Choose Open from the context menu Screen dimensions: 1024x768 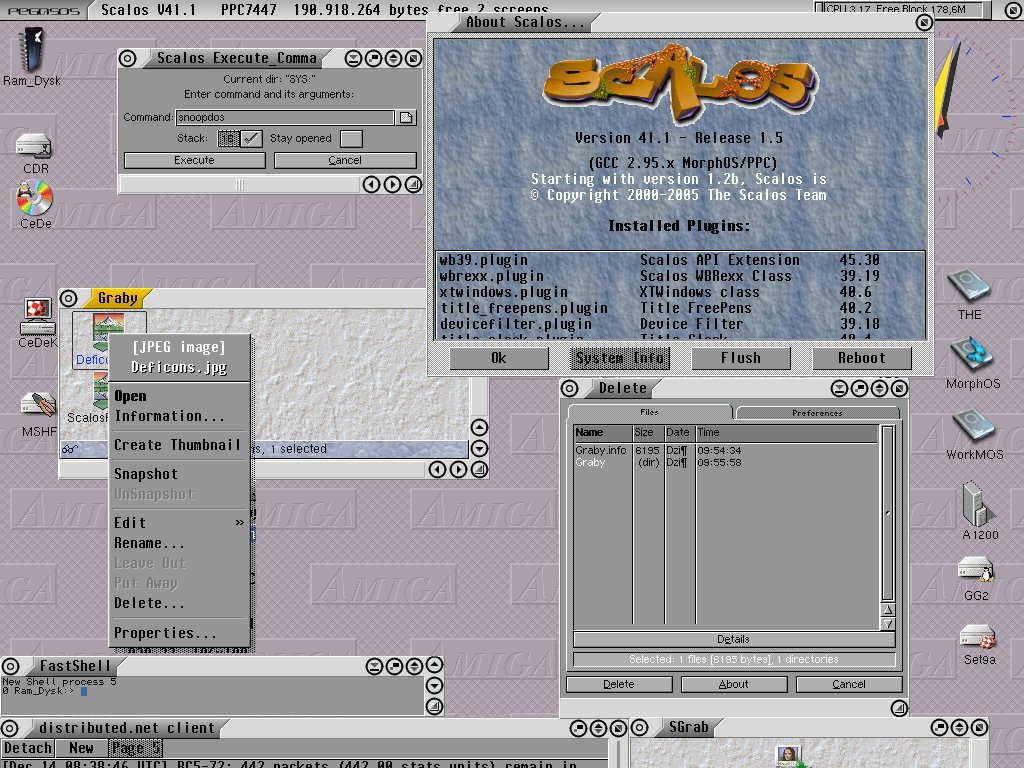coord(178,396)
